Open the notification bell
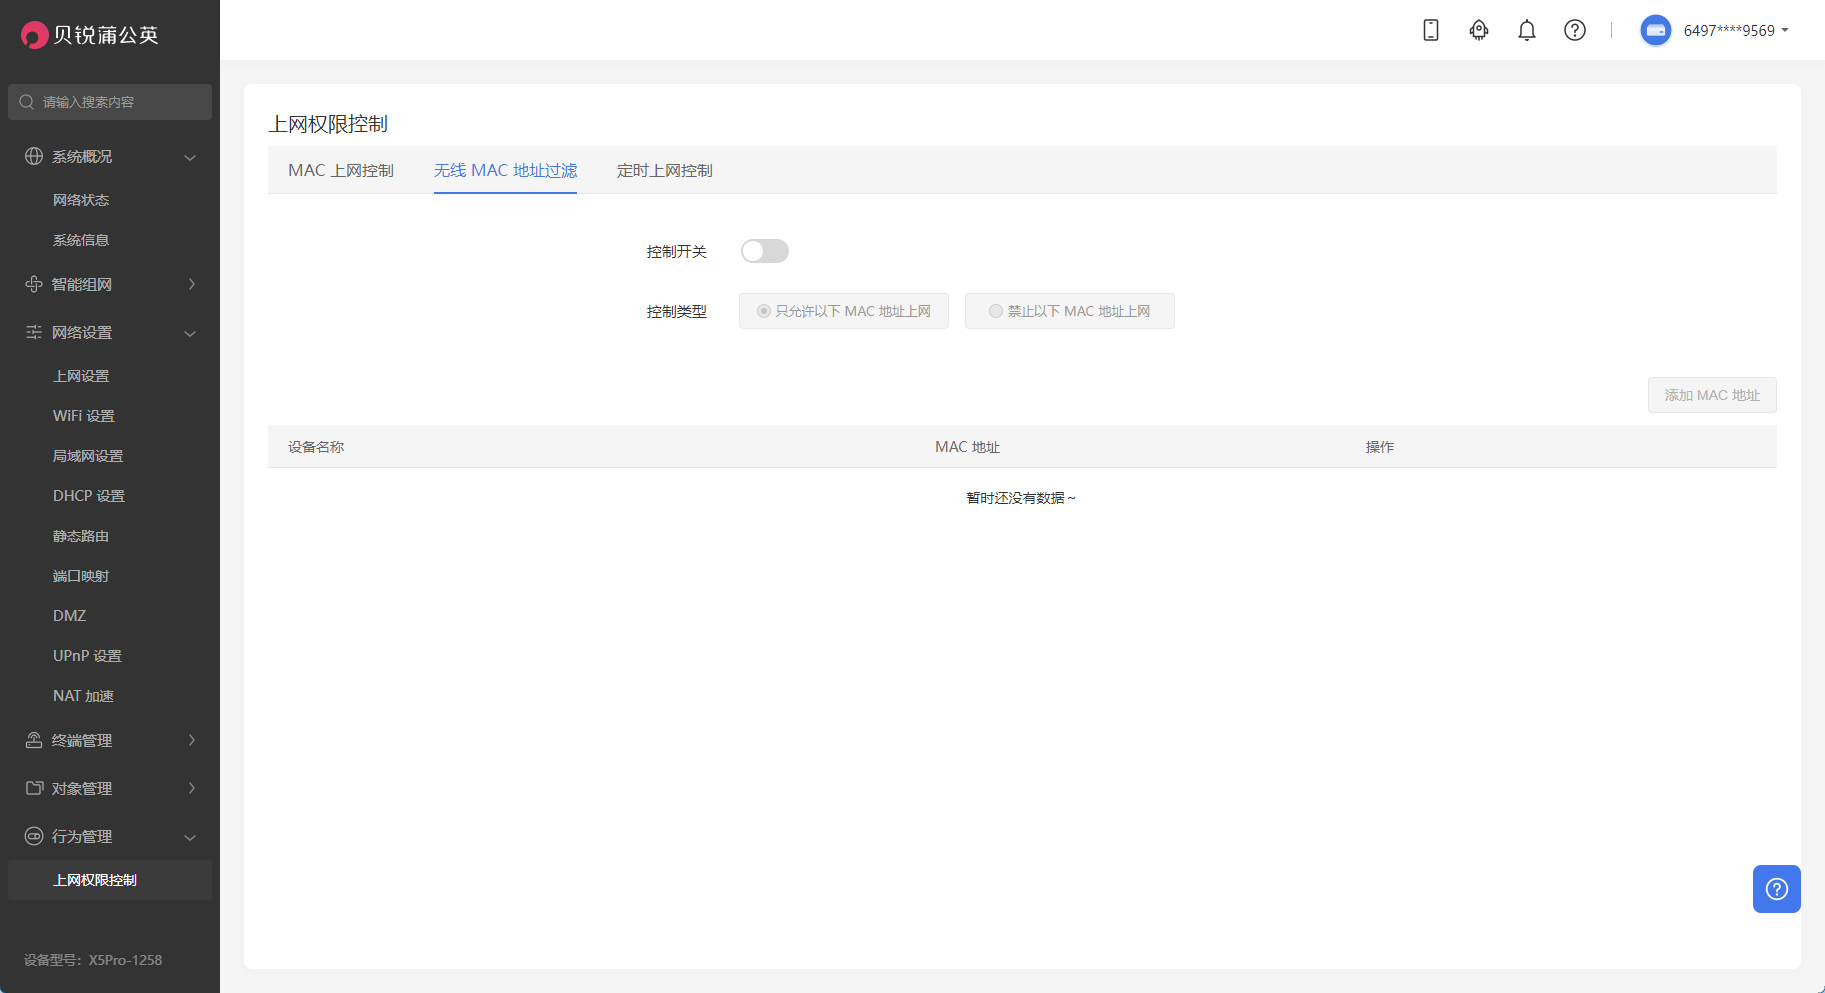 (1527, 30)
